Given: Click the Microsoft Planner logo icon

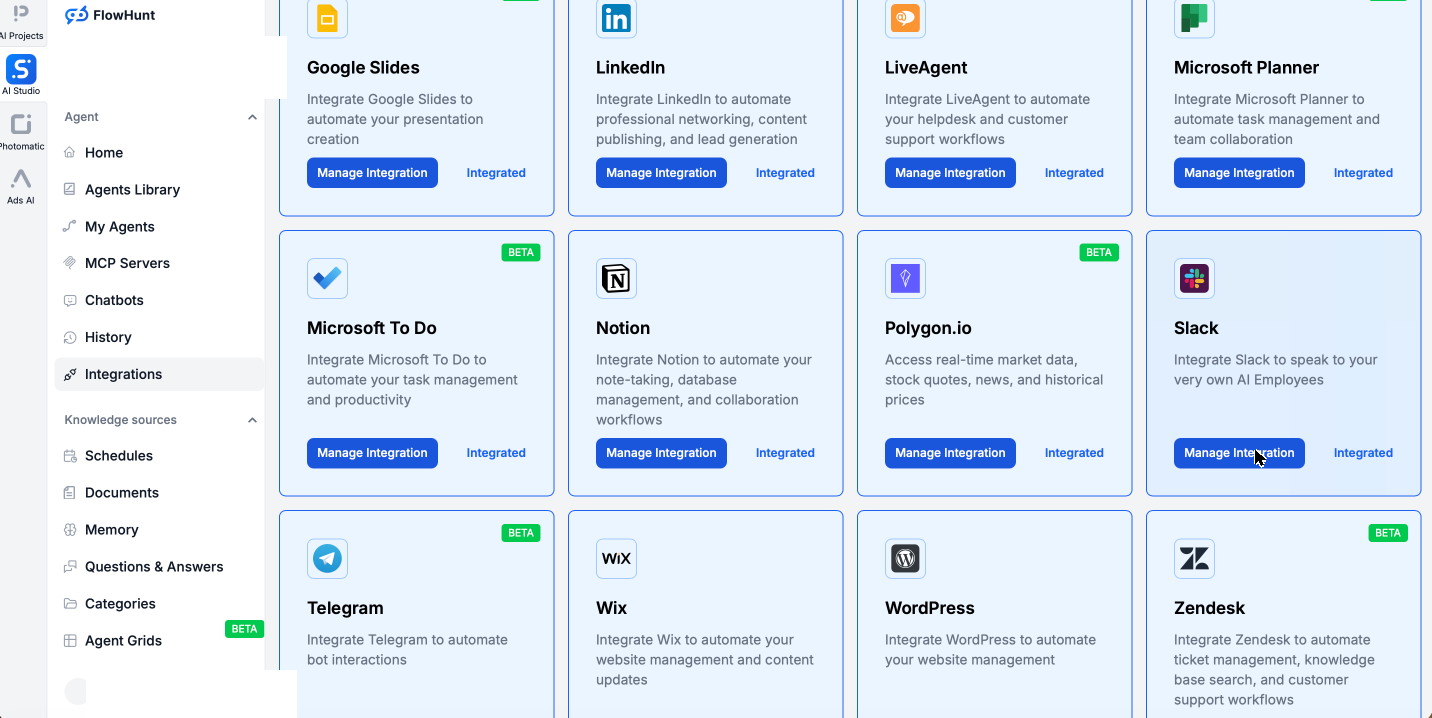Looking at the screenshot, I should (1194, 19).
